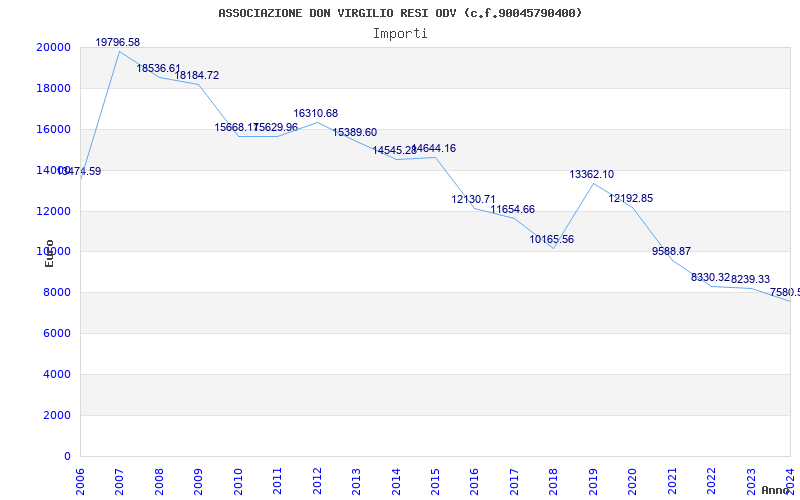Select the 2008 x-axis year label
Viewport: 800px width, 500px height.
(x=159, y=481)
